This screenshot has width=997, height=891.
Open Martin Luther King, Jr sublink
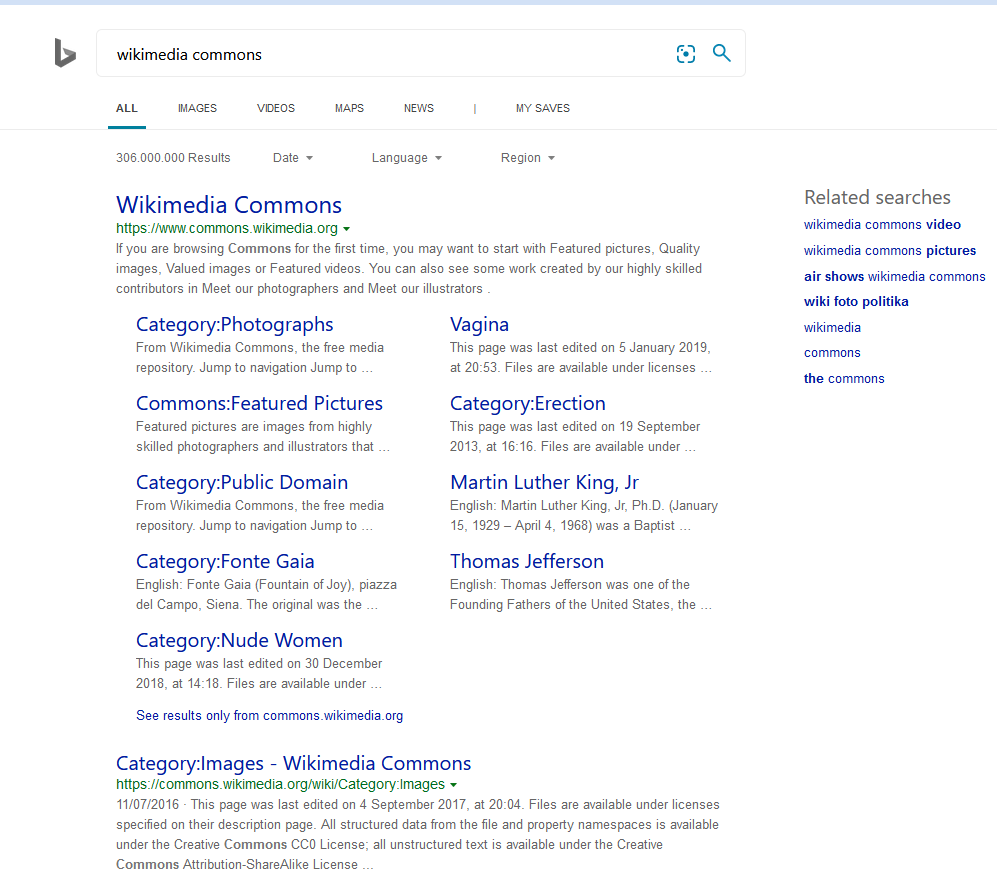tap(544, 482)
